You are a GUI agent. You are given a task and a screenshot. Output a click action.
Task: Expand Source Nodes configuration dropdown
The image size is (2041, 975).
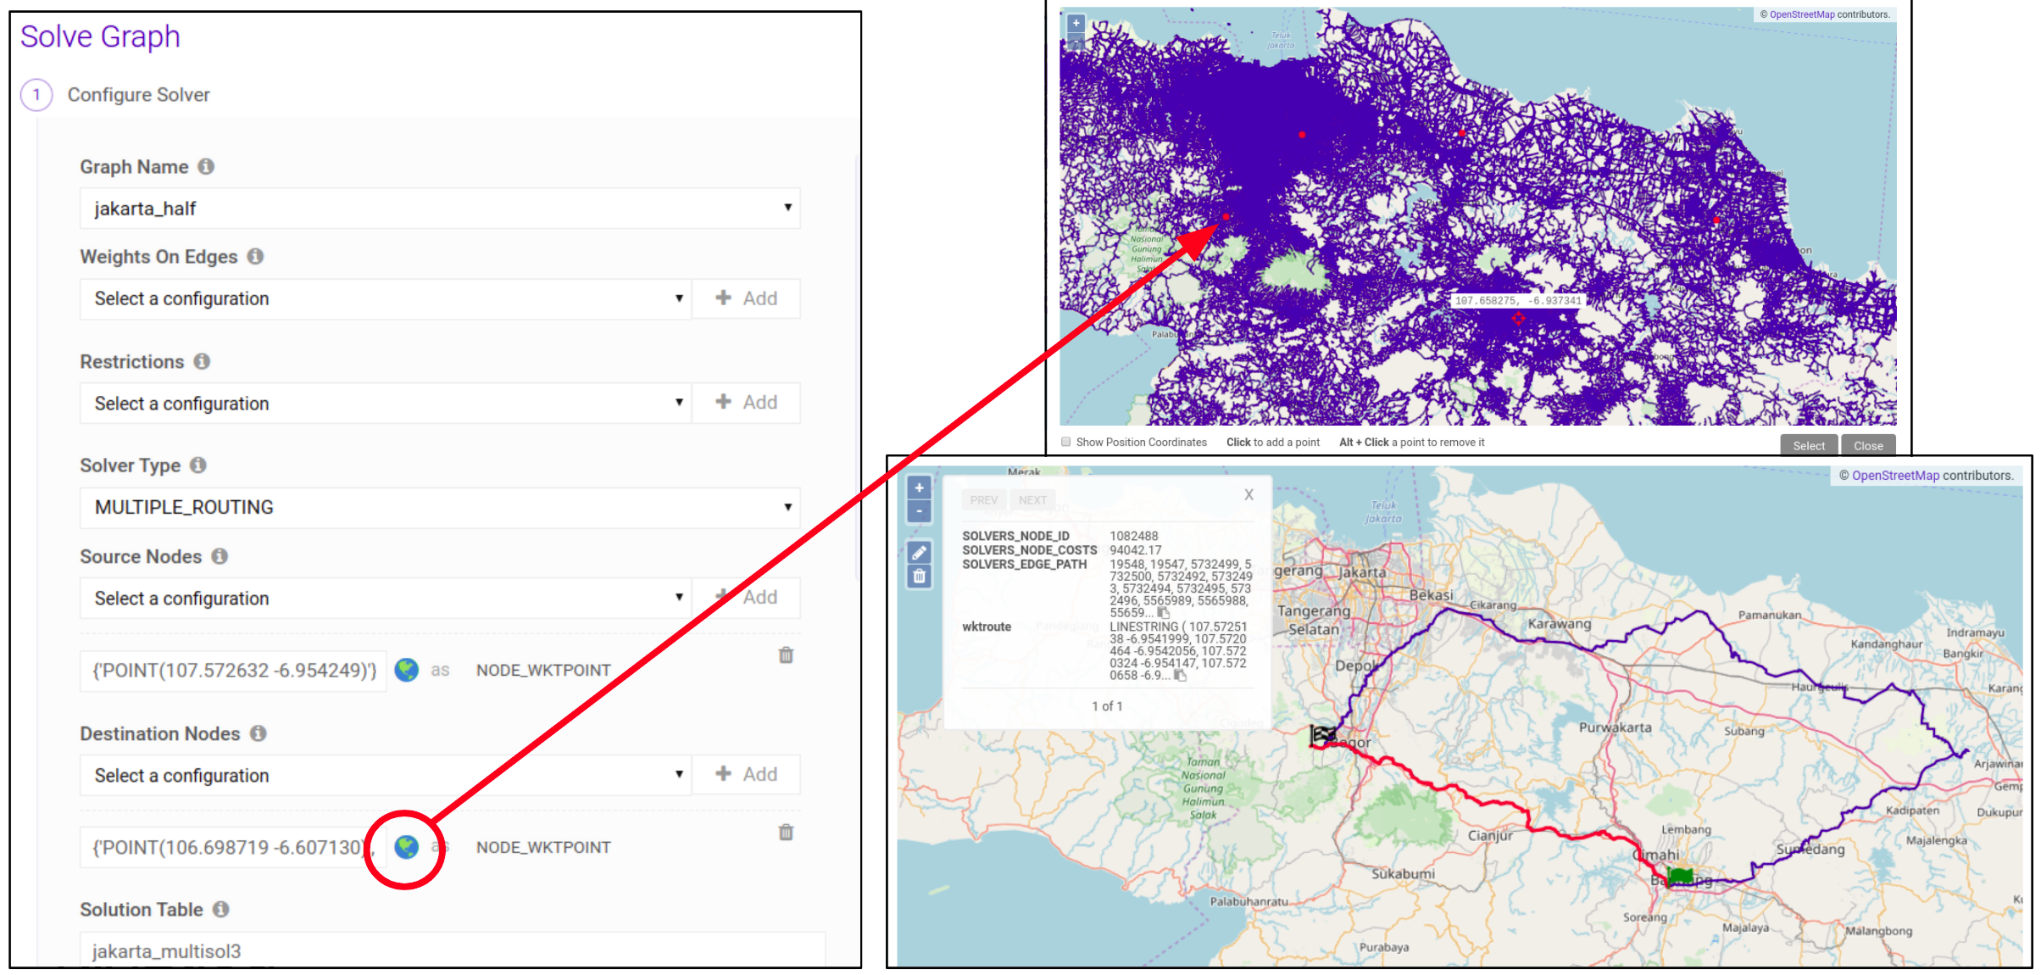(386, 598)
